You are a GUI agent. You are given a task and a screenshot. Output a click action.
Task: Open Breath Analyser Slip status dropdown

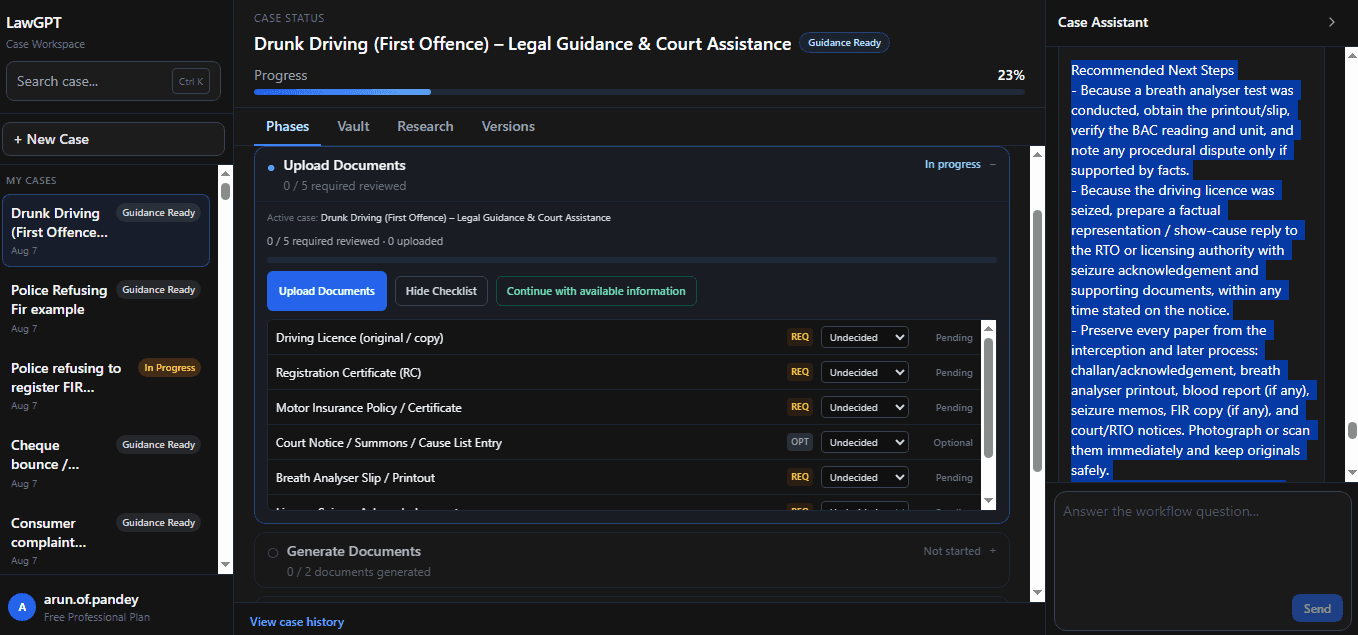(x=865, y=477)
